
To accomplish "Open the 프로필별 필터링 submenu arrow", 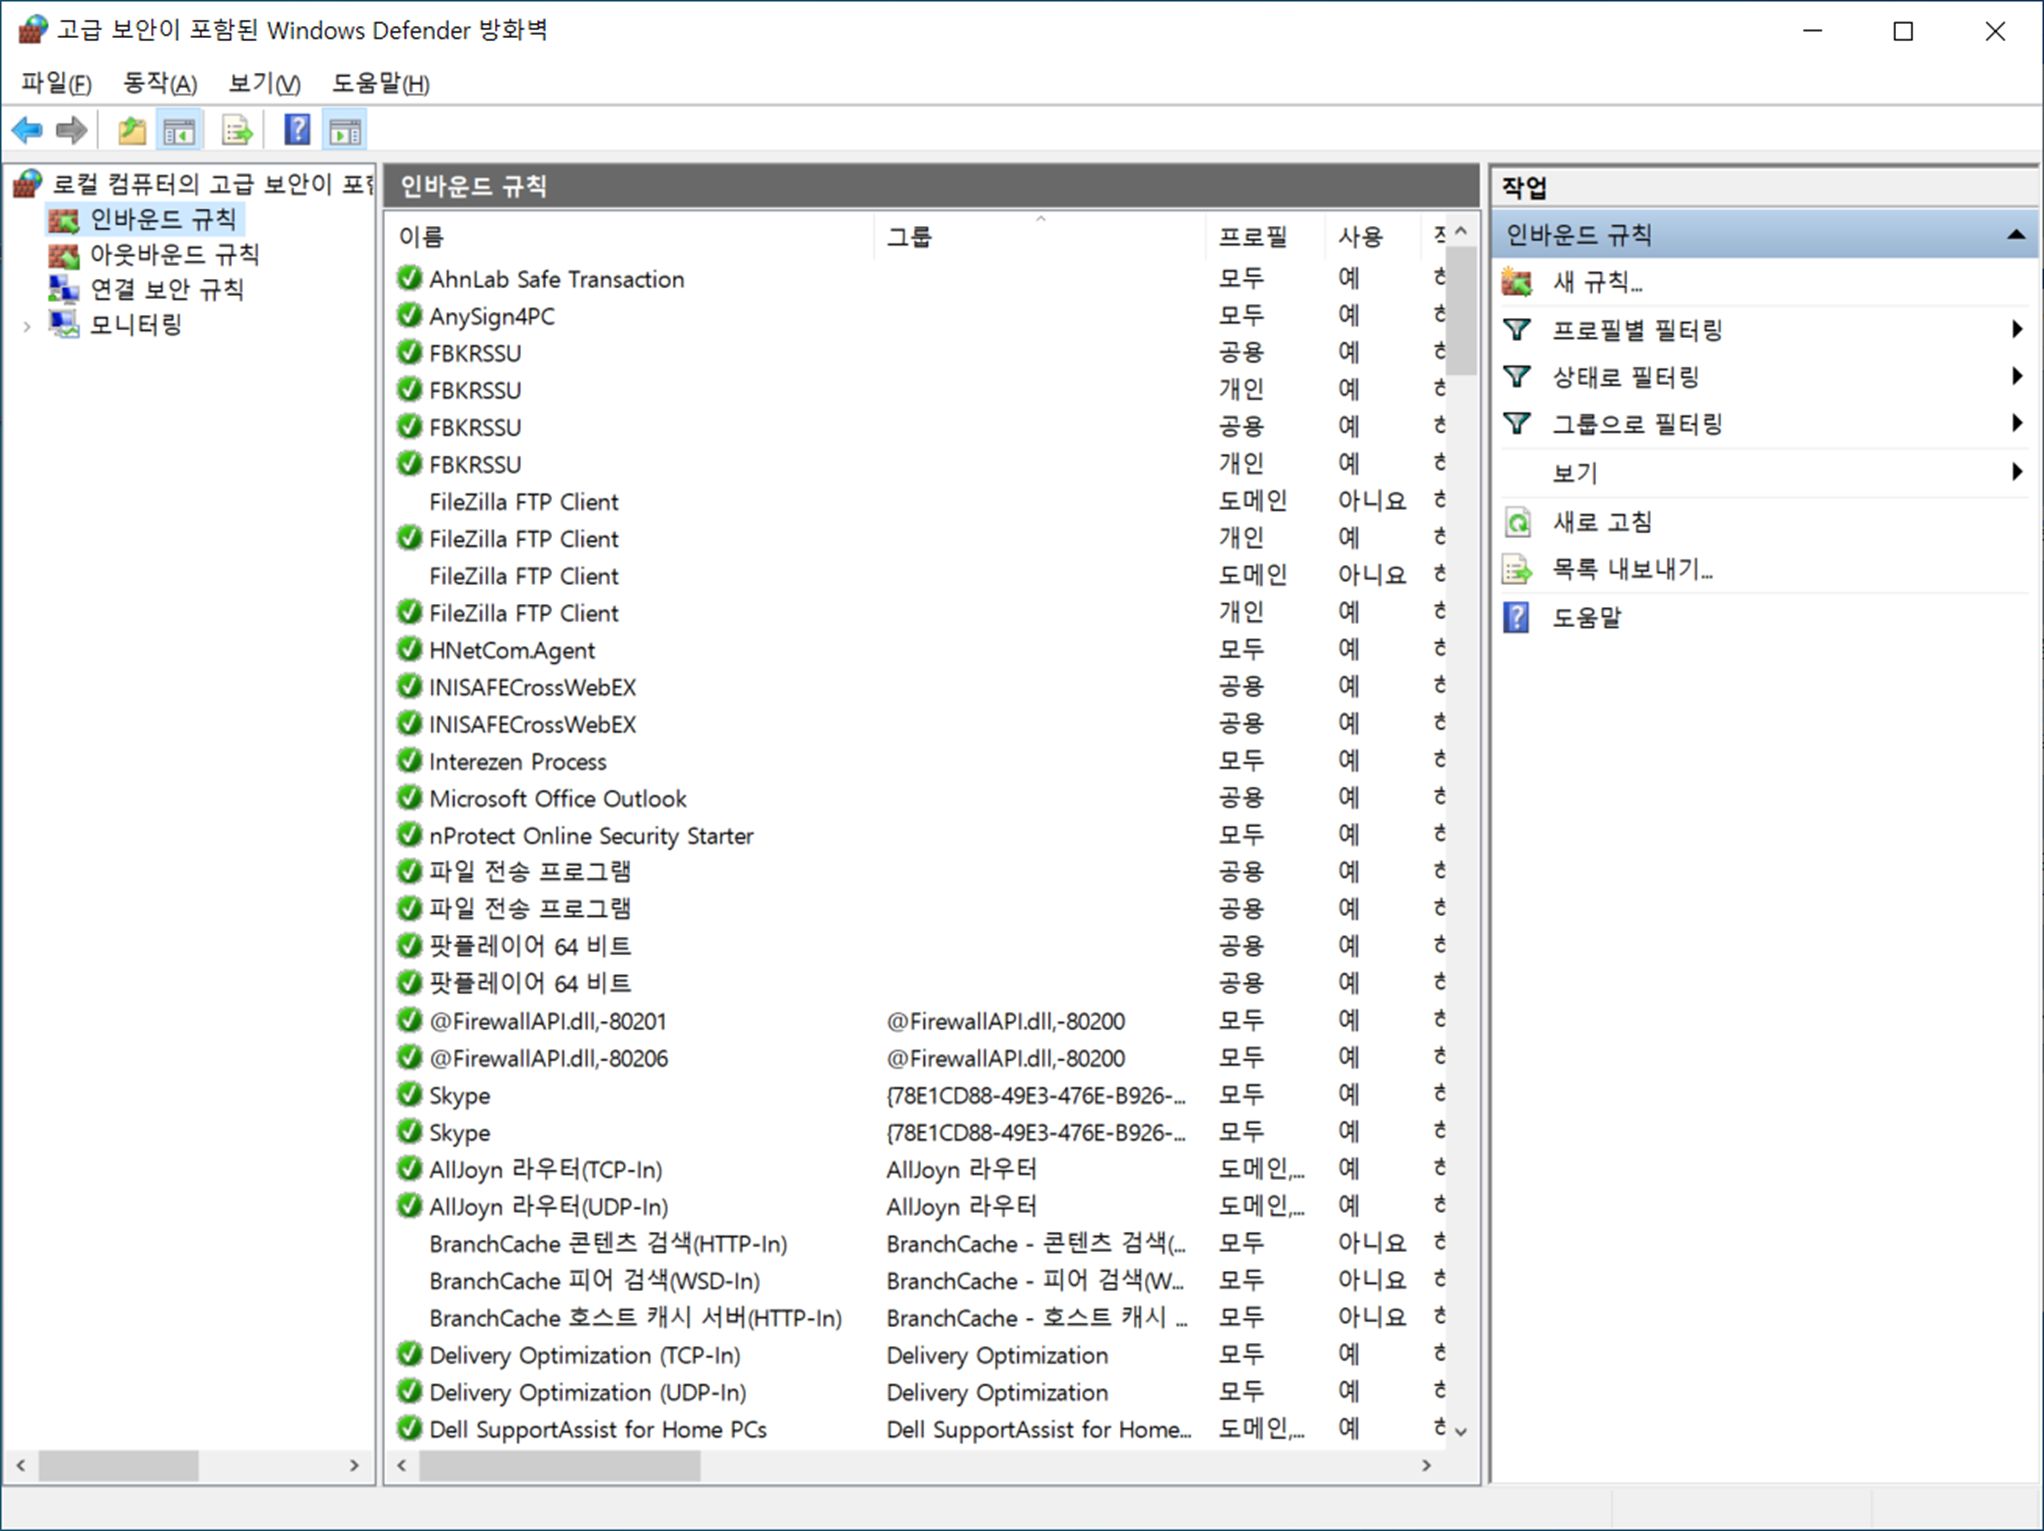I will (2016, 330).
